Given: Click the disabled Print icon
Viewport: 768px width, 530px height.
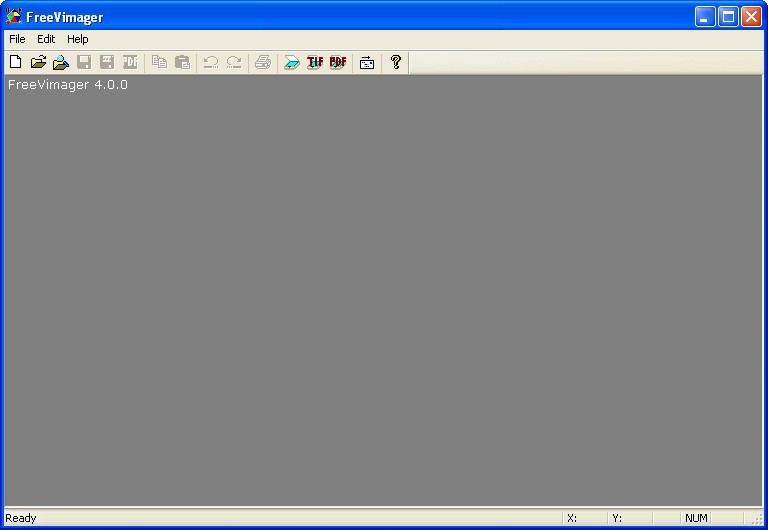Looking at the screenshot, I should pos(263,62).
